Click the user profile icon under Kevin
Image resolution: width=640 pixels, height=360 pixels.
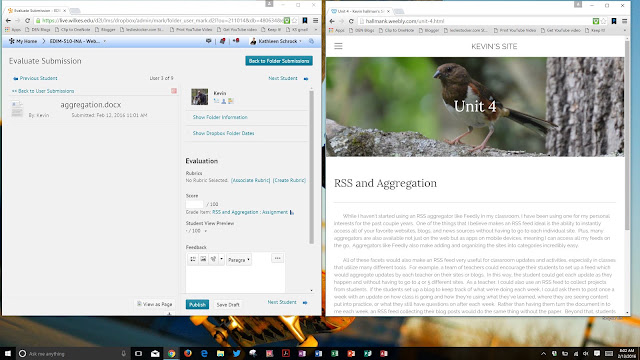(x=224, y=101)
